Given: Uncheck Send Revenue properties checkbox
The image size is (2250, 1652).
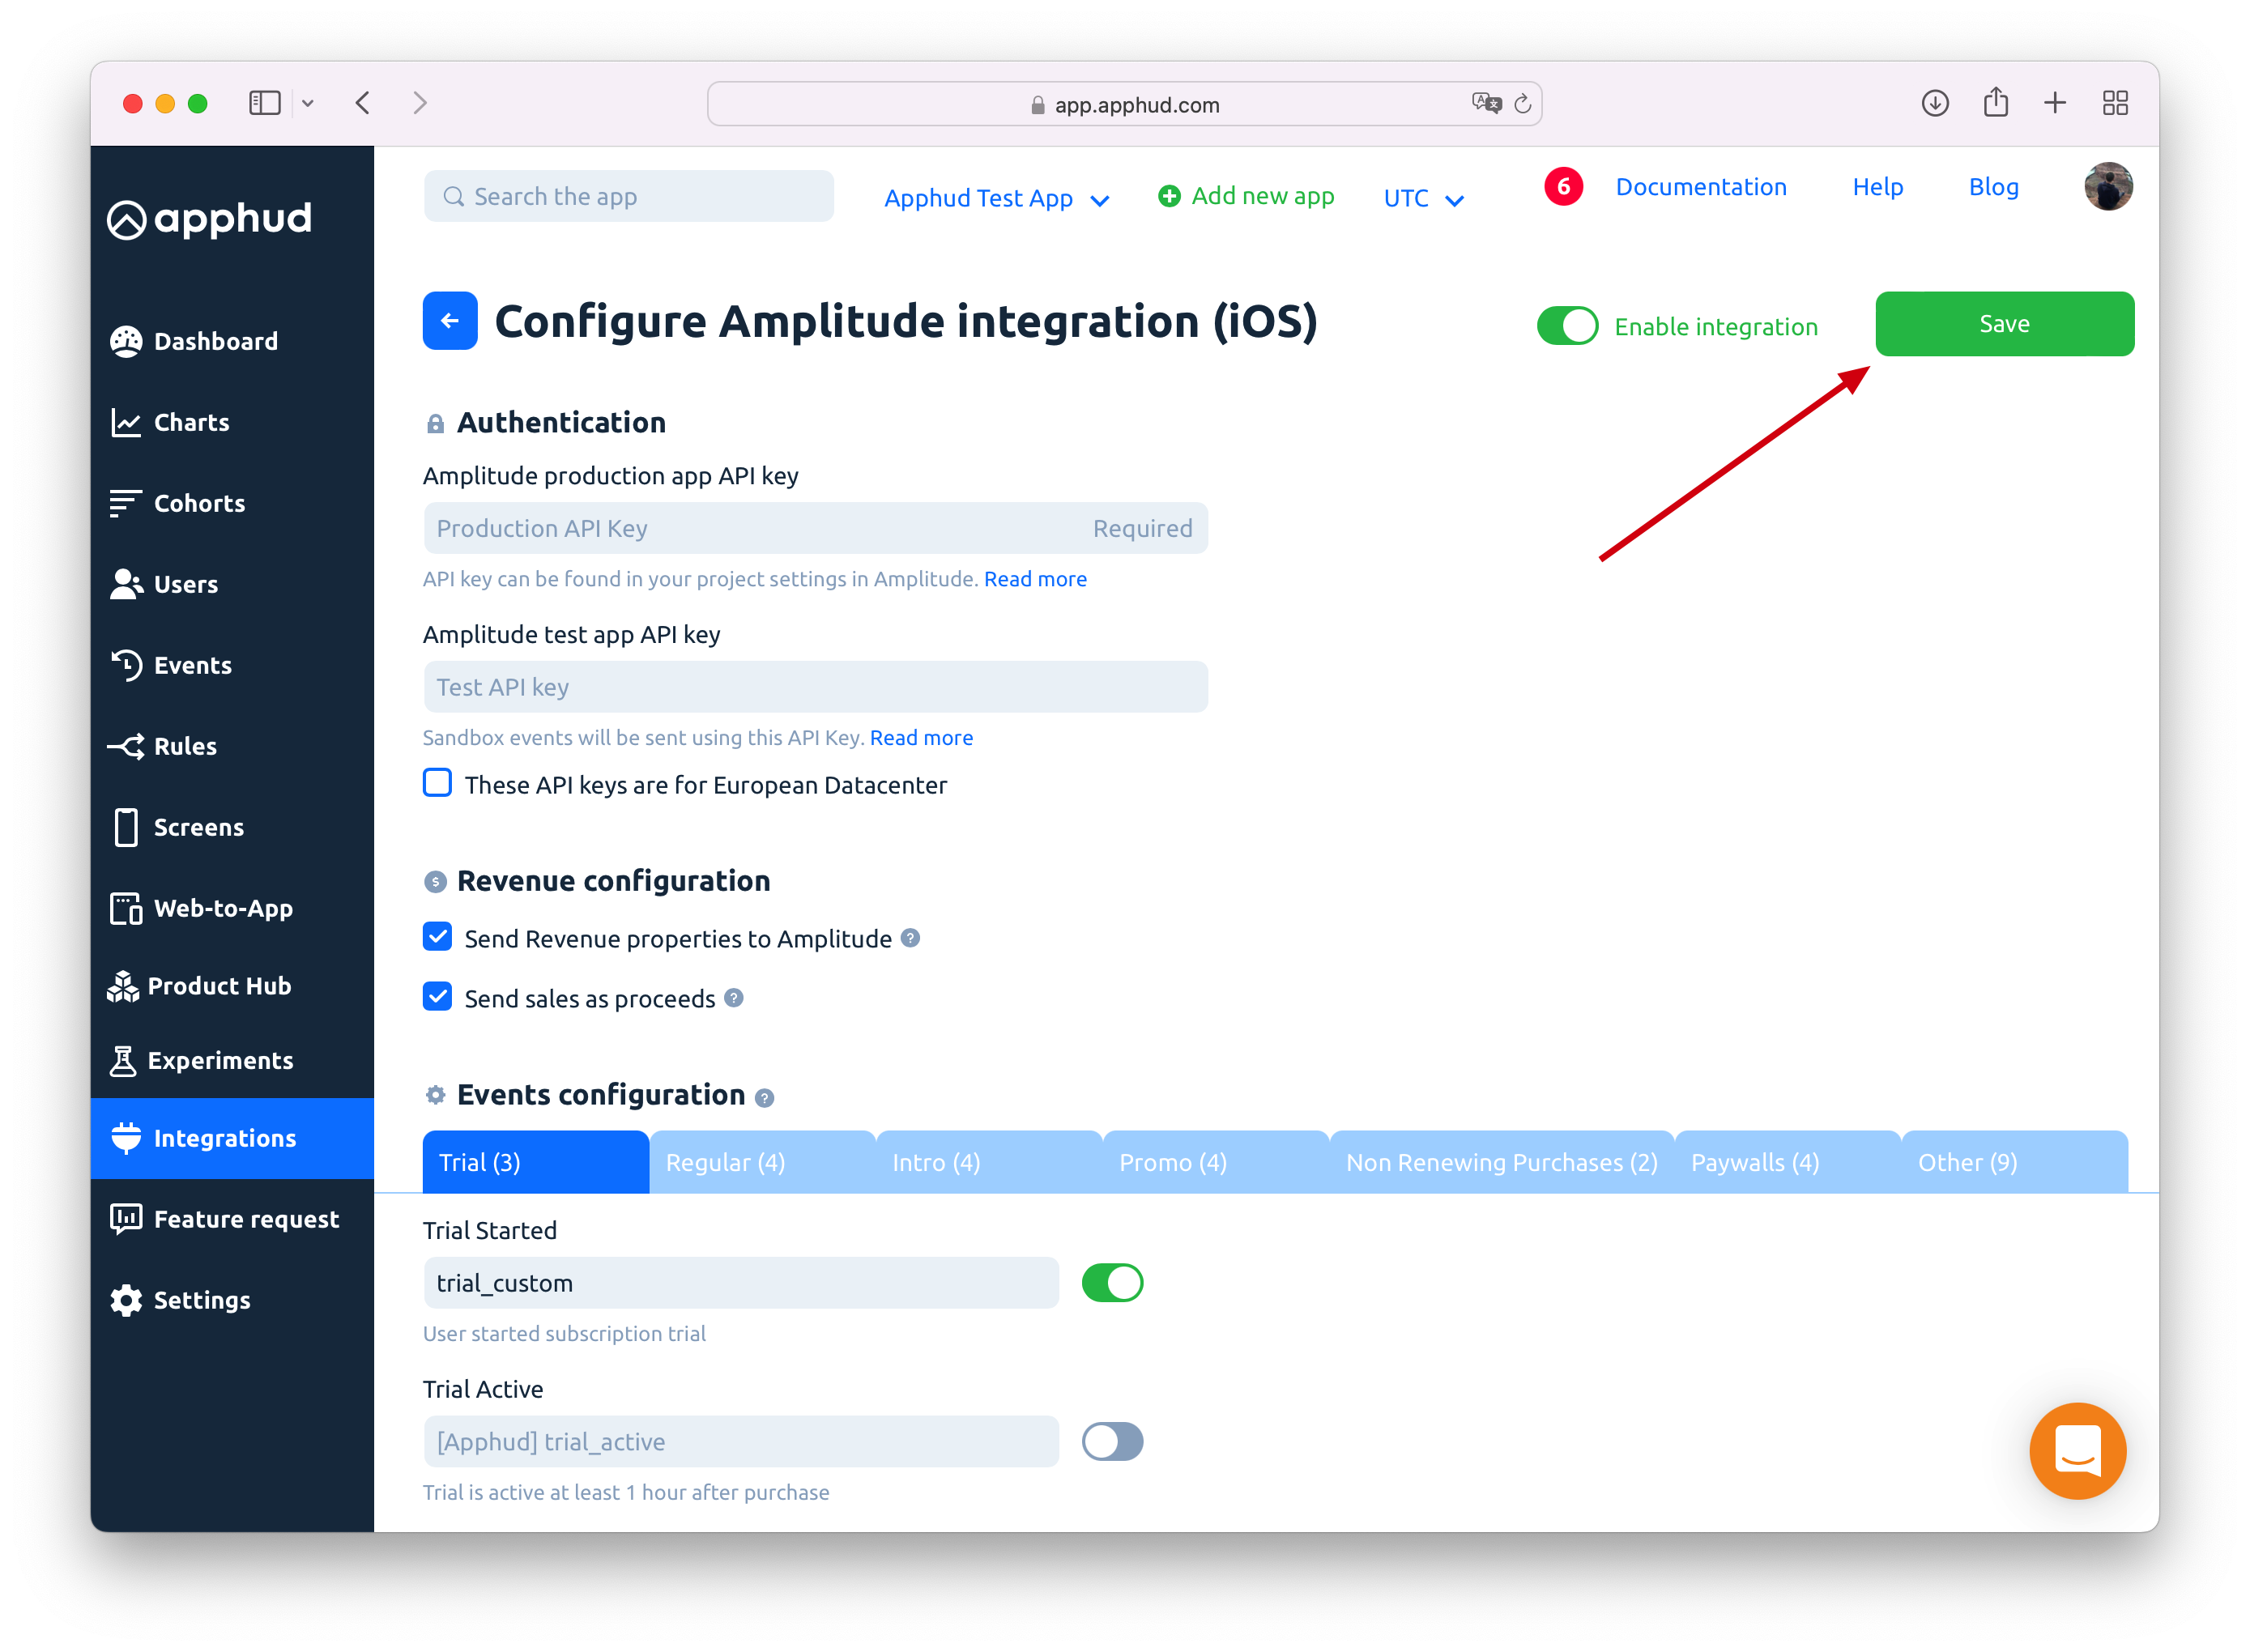Looking at the screenshot, I should pos(438,938).
